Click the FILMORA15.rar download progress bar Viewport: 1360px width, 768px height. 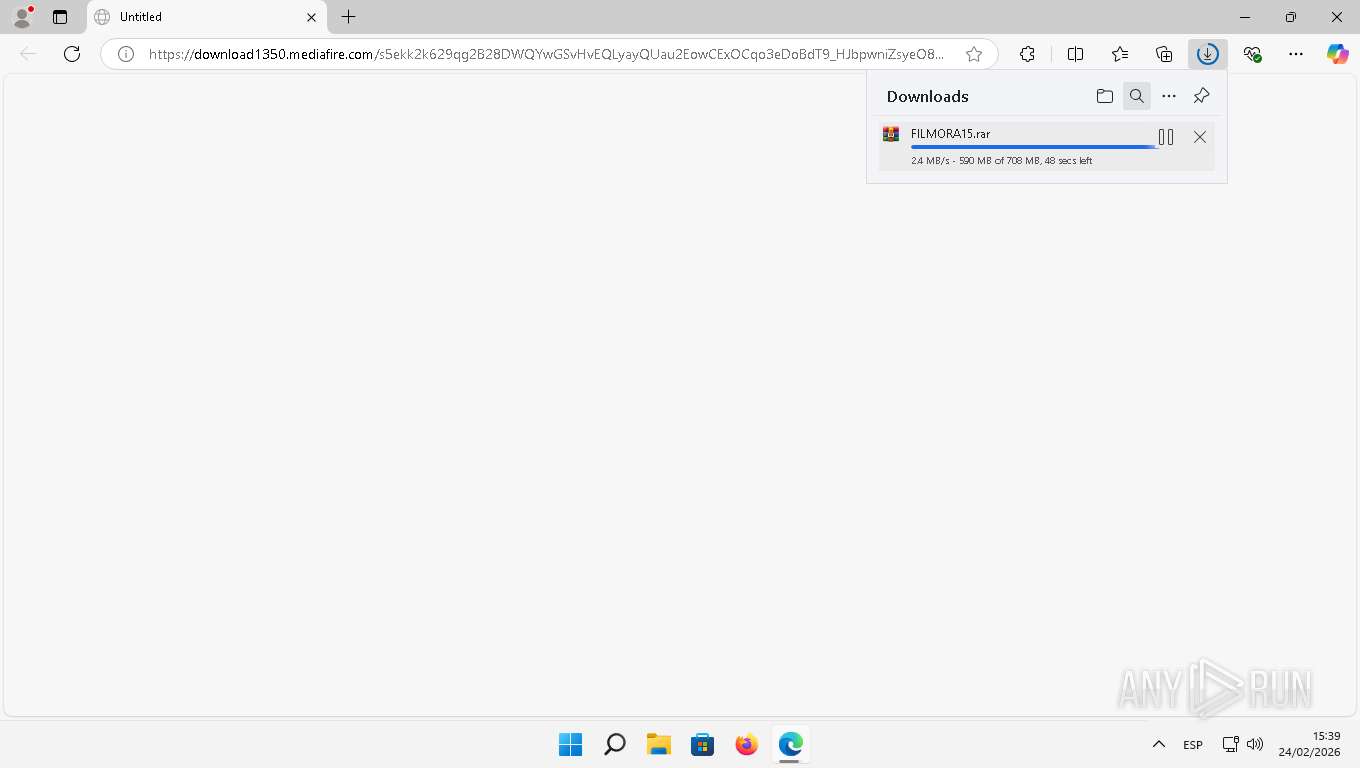(x=1033, y=147)
